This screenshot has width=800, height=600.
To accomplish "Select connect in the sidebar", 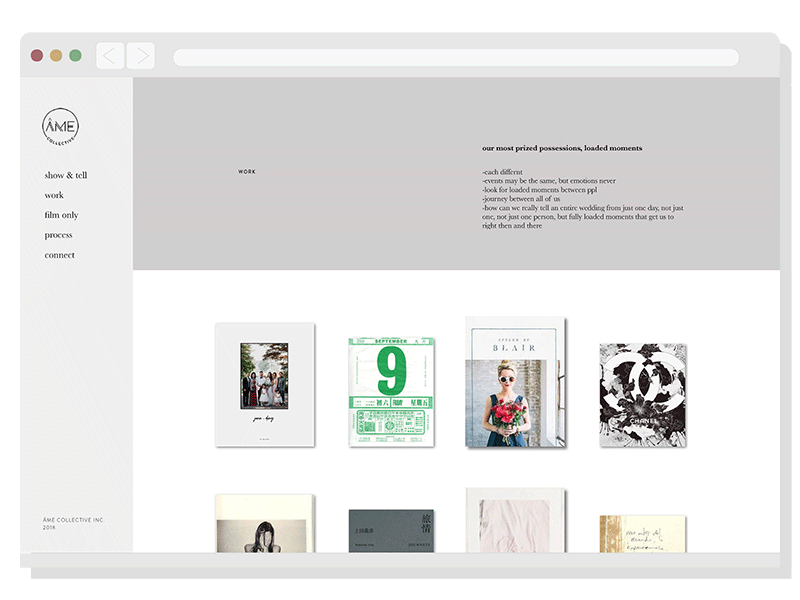I will pyautogui.click(x=59, y=256).
